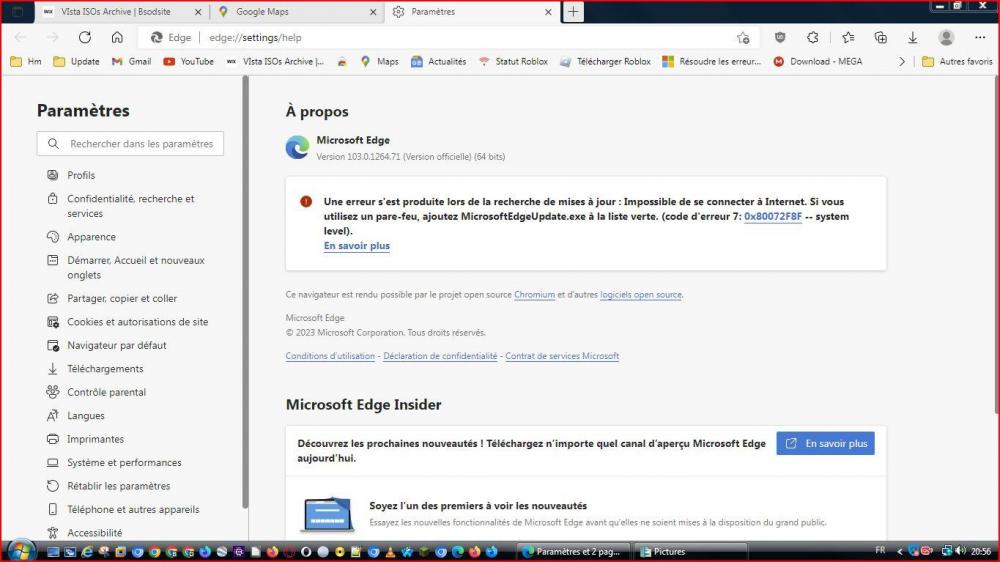
Task: Open the Extensions puzzle icon
Action: [812, 38]
